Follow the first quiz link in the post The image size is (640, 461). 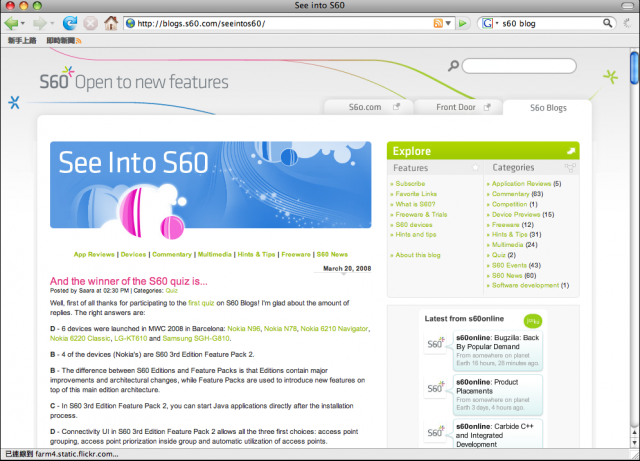(x=201, y=303)
